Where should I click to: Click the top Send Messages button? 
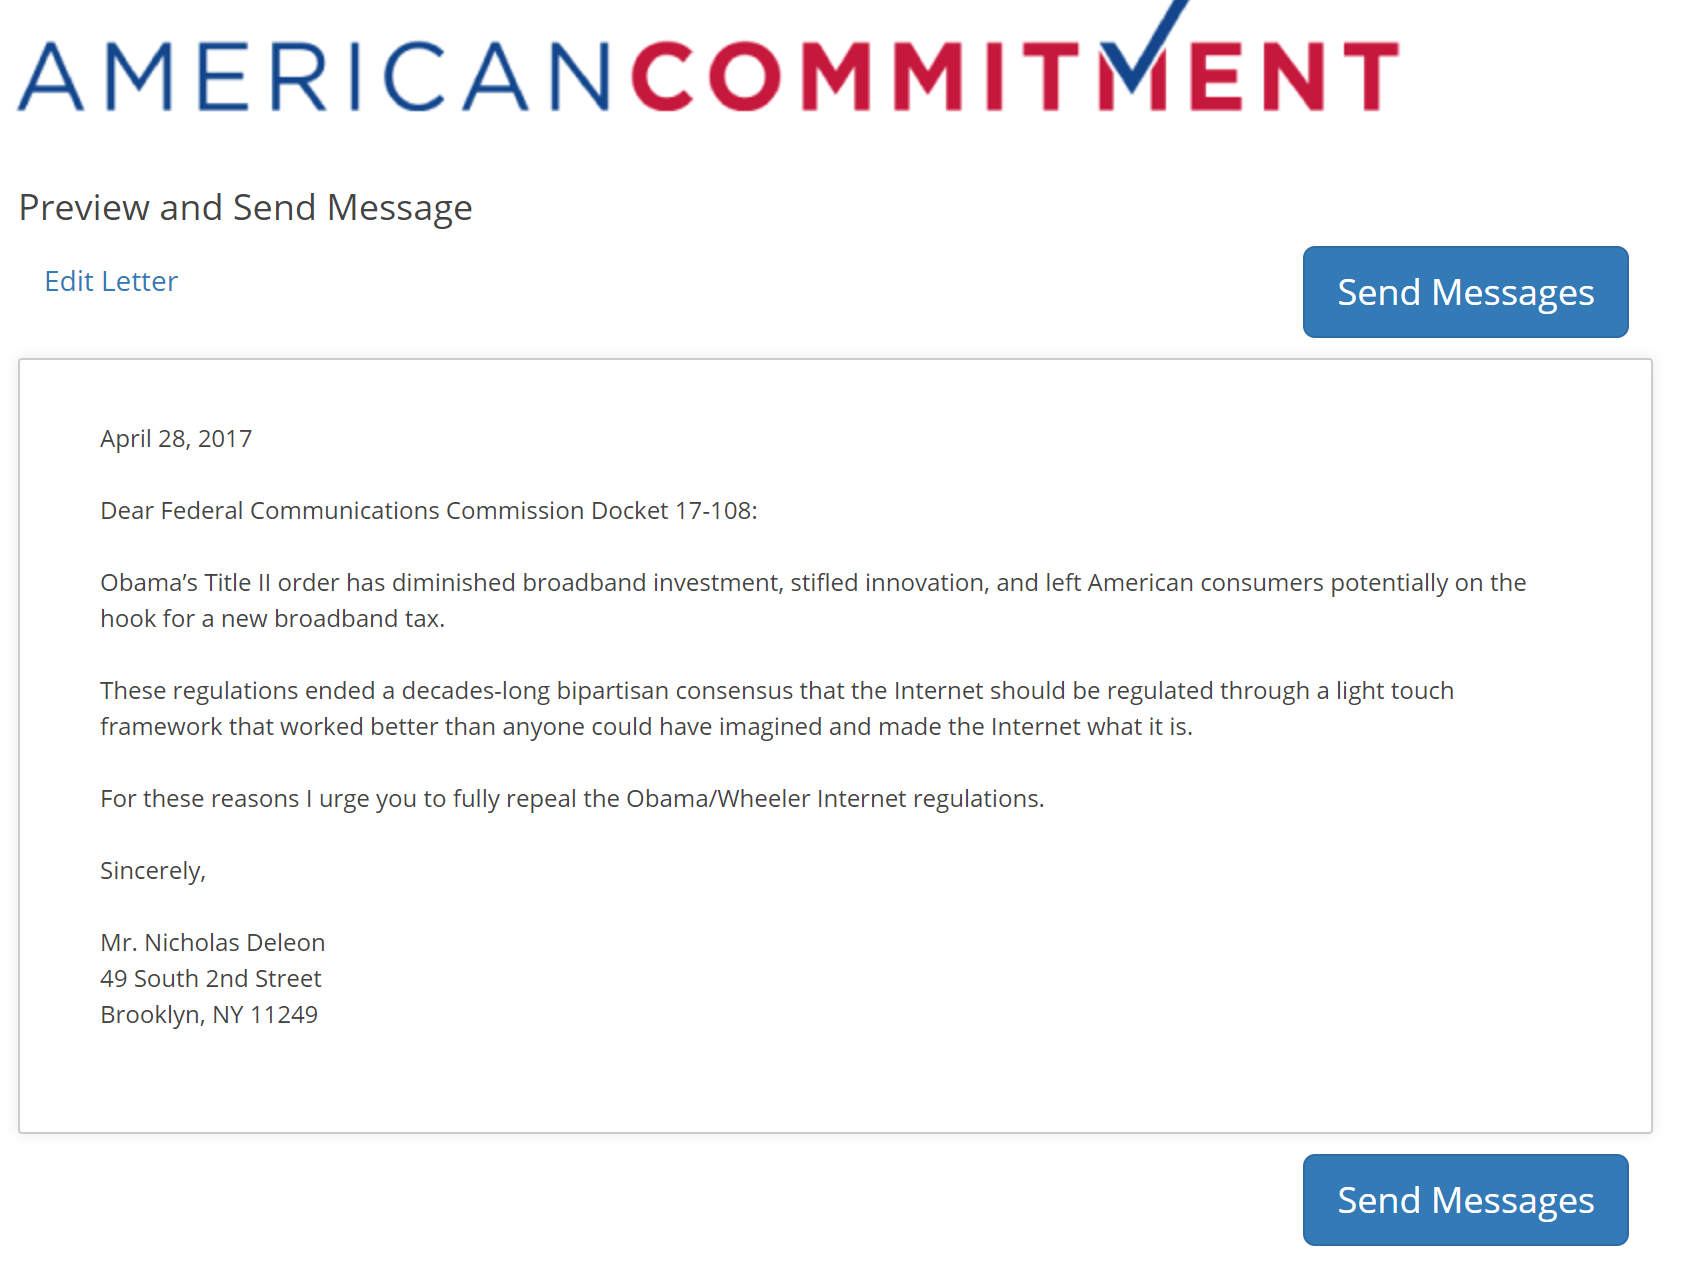pyautogui.click(x=1465, y=292)
